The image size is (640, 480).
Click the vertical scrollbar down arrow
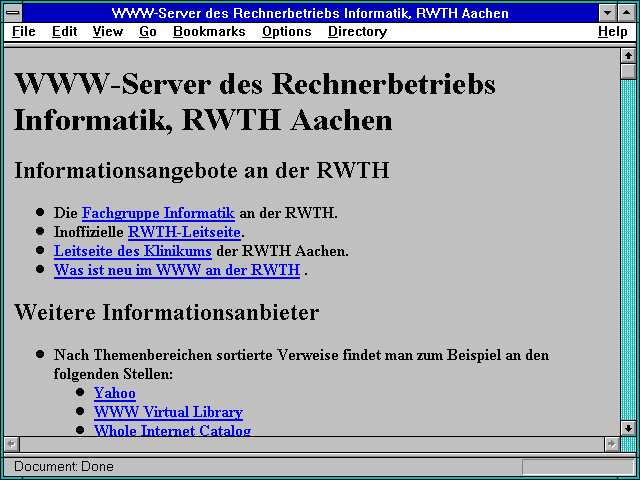point(628,428)
